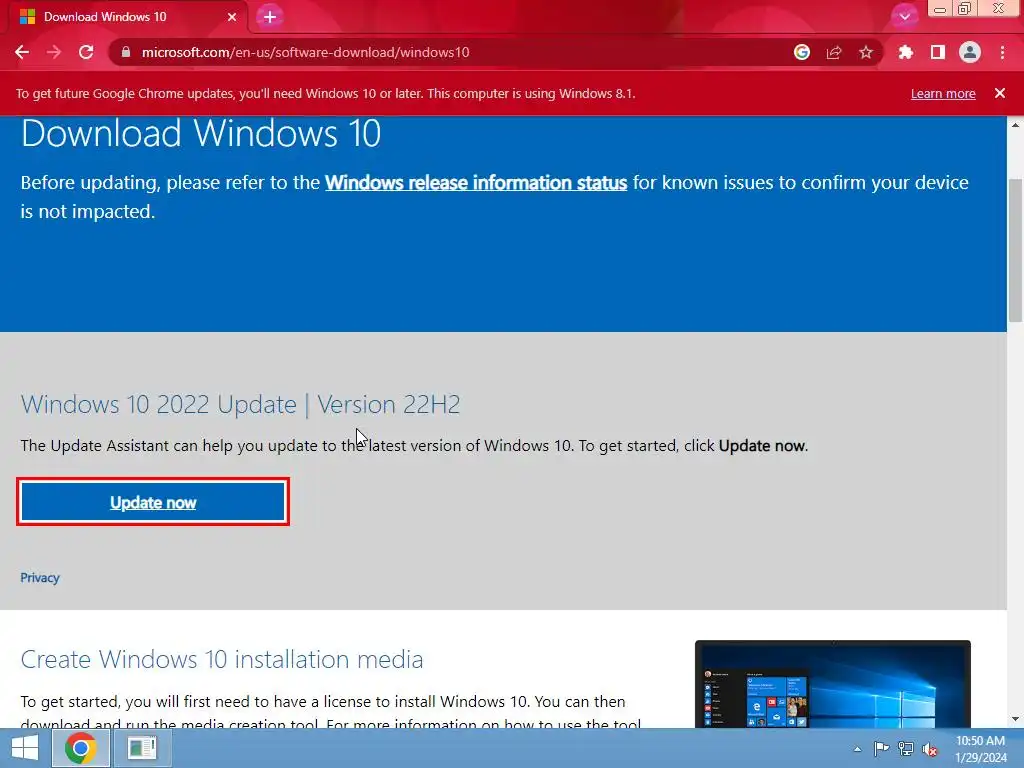Image resolution: width=1024 pixels, height=768 pixels.
Task: Click 'Create Windows 10 installation media' heading
Action: 222,660
